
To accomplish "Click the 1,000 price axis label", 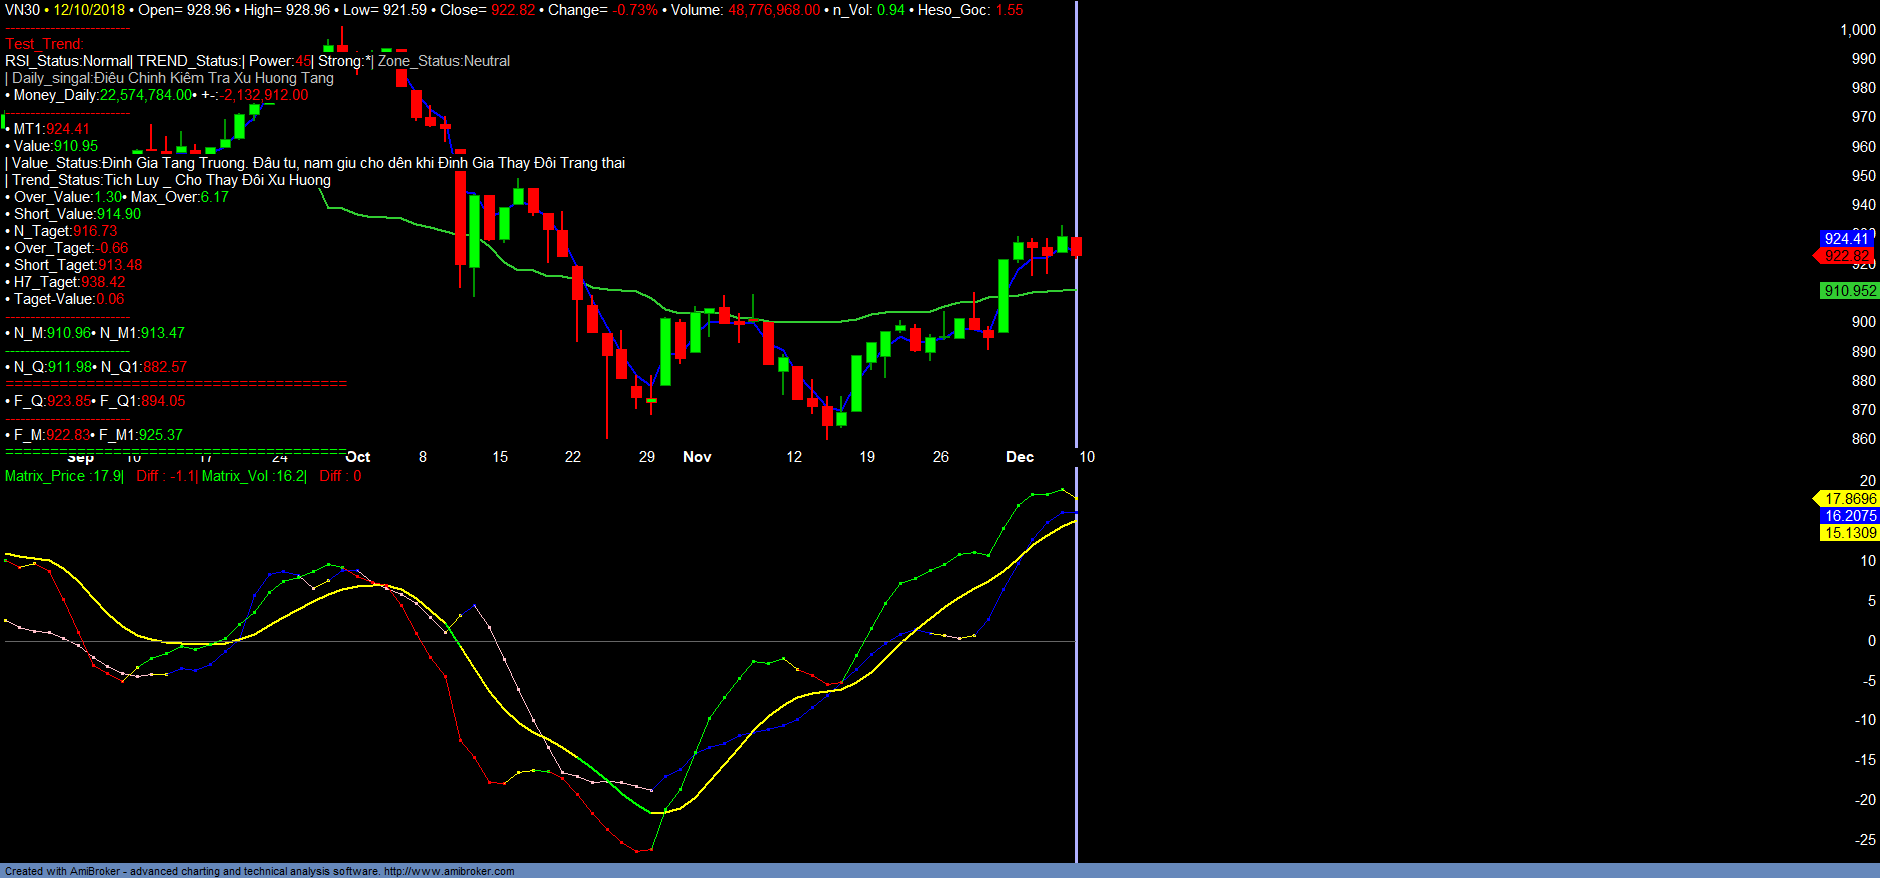I will pos(1857,30).
